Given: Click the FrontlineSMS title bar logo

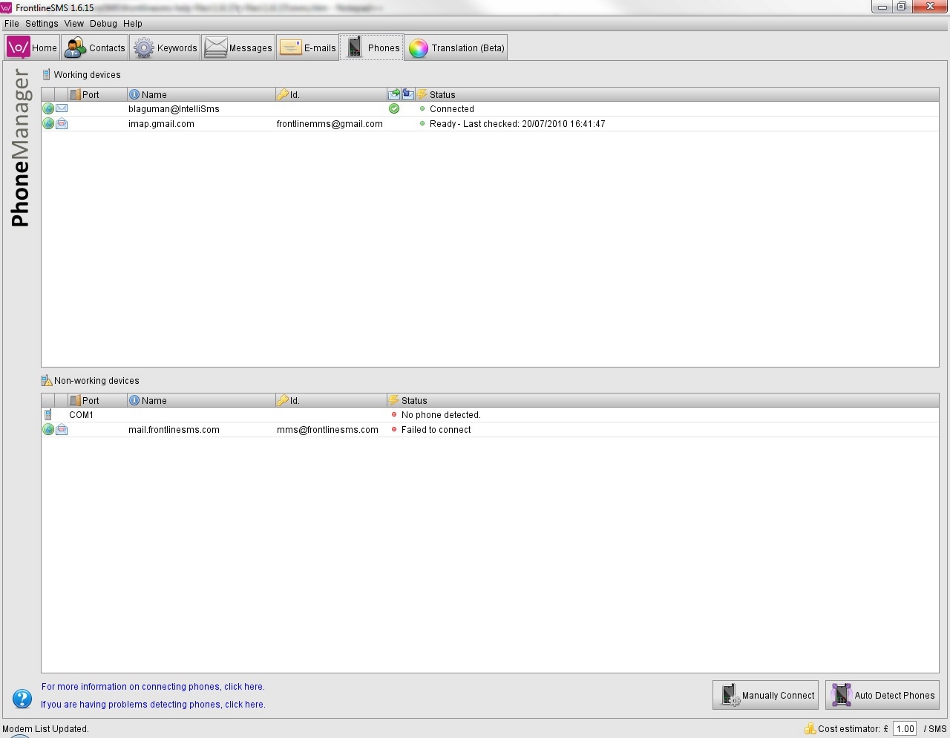Looking at the screenshot, I should [6, 7].
